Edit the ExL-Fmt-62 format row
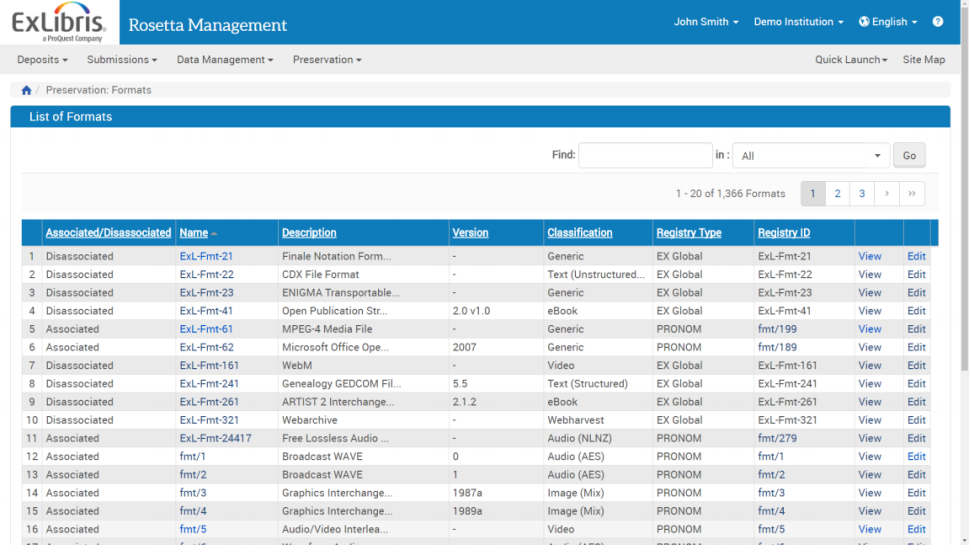 click(x=916, y=348)
